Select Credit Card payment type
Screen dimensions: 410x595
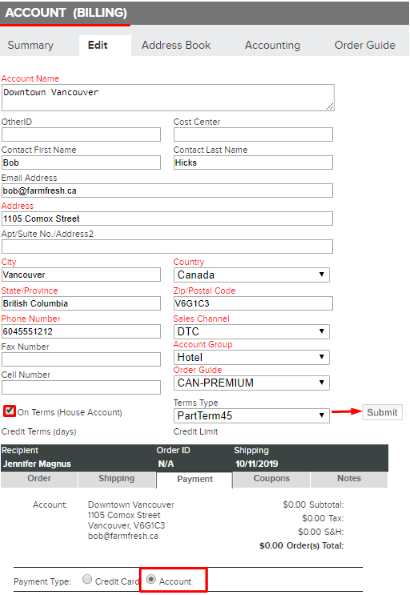tap(87, 579)
